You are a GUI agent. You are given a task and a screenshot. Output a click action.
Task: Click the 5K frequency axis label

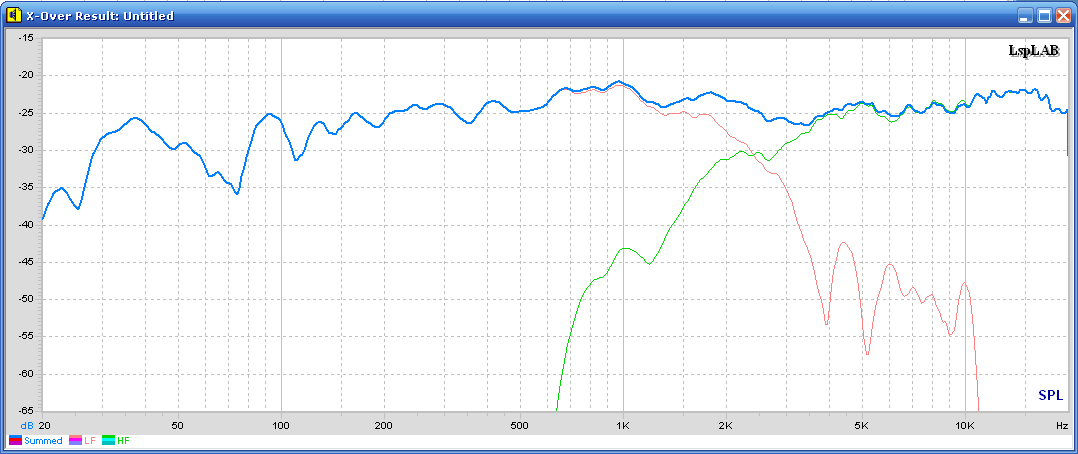pyautogui.click(x=862, y=426)
